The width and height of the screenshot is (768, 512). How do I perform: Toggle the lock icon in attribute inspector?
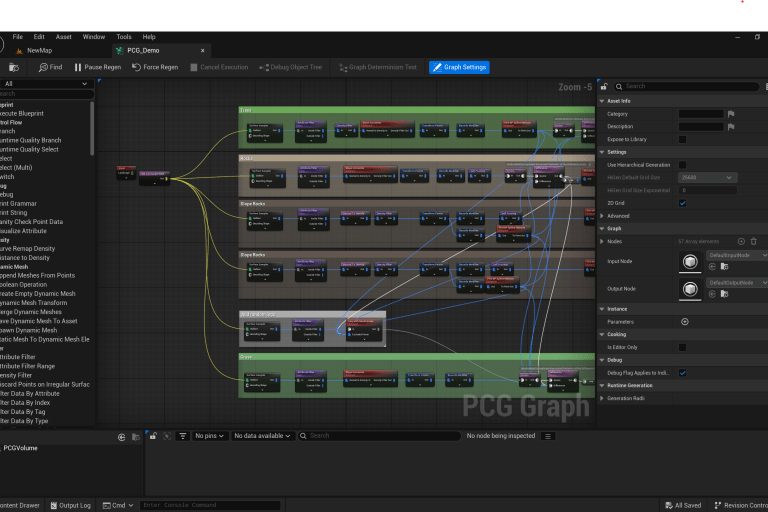click(x=153, y=436)
